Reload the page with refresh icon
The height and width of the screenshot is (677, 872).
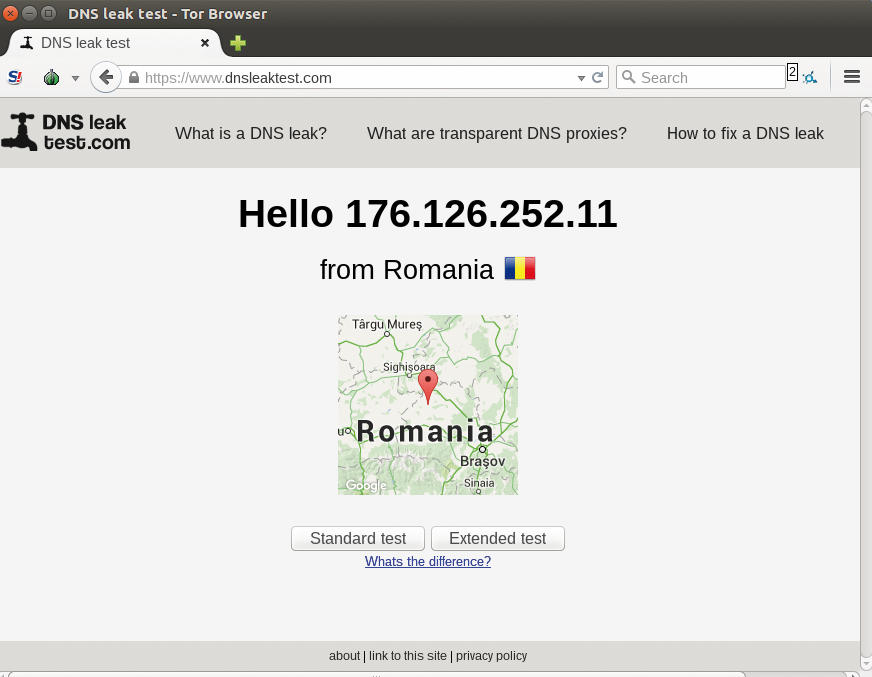[x=597, y=77]
